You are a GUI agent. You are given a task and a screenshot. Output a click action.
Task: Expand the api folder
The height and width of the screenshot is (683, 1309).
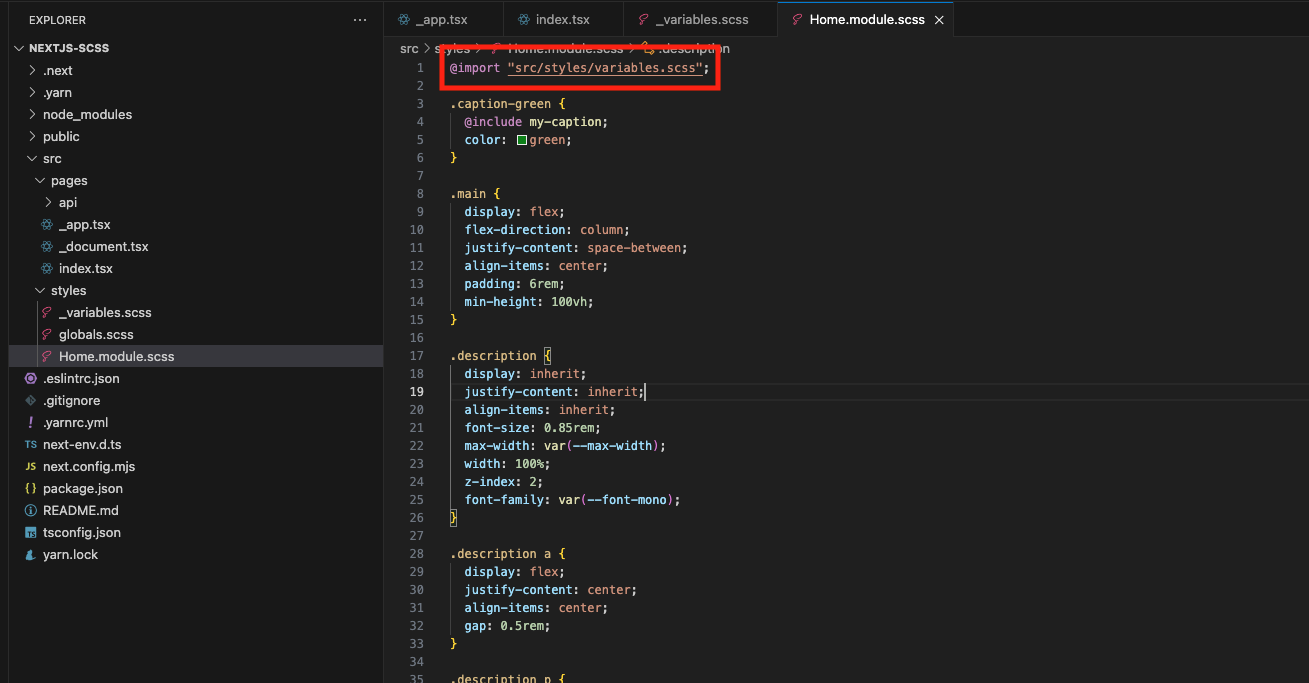click(x=48, y=203)
